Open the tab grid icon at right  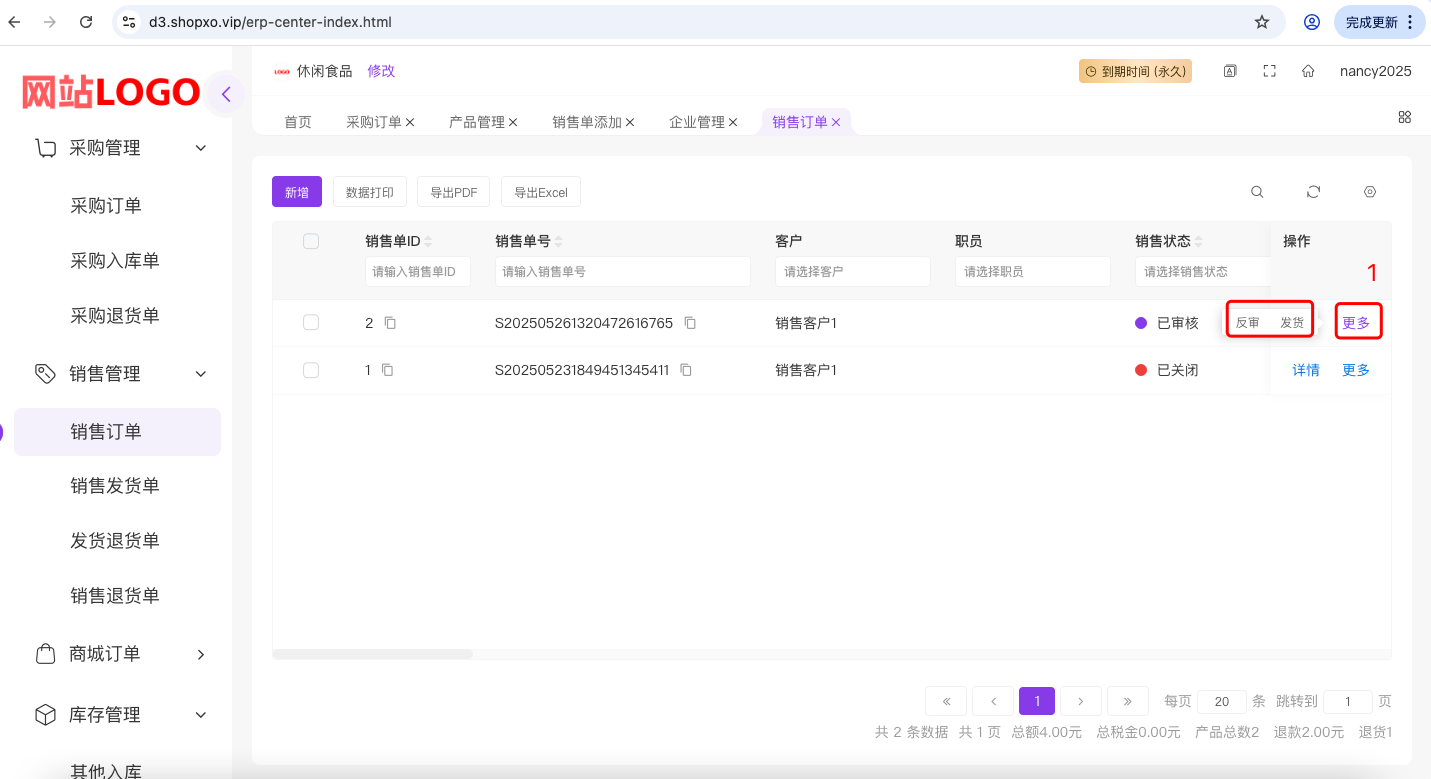tap(1404, 117)
